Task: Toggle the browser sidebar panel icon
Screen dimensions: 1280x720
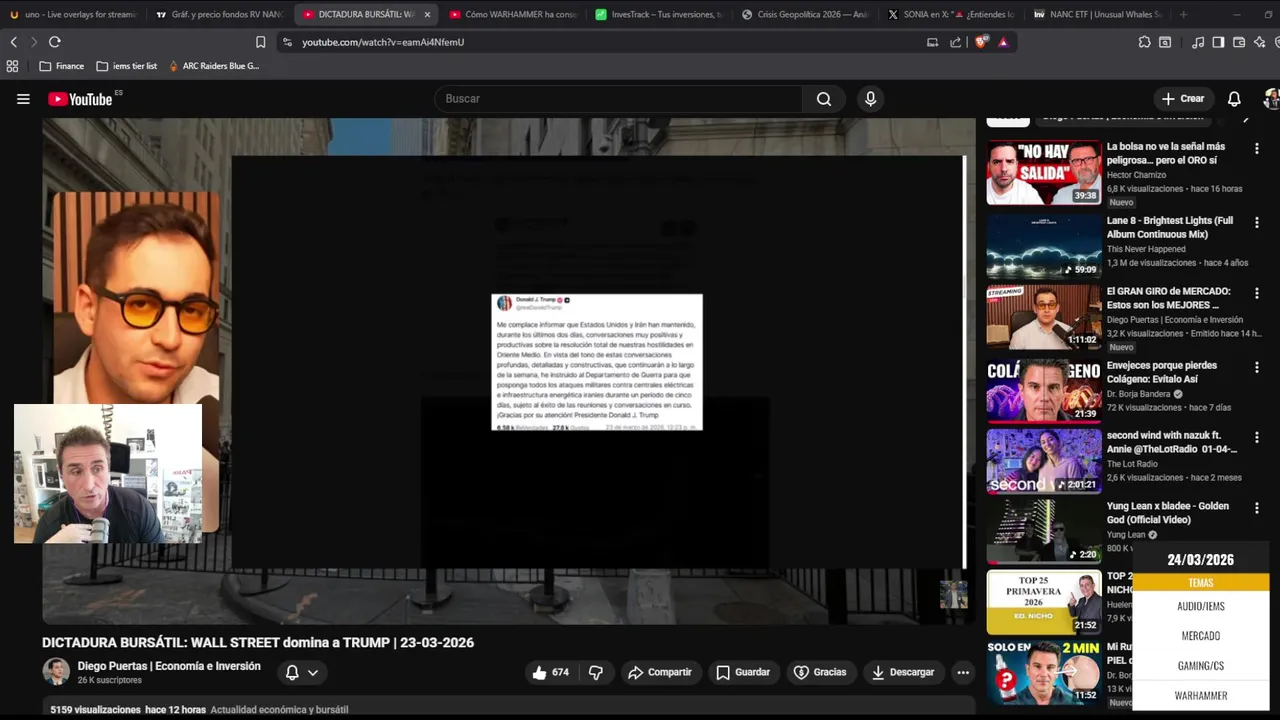Action: pos(1218,42)
